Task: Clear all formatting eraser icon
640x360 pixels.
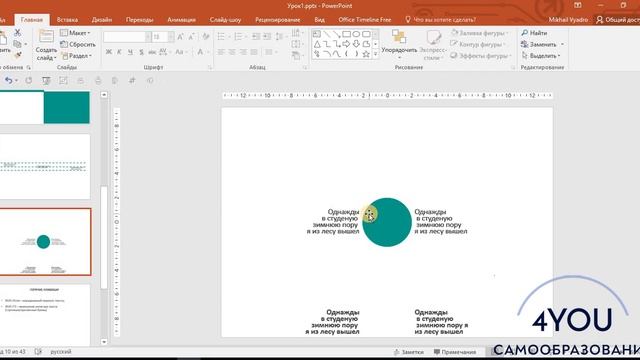Action: (x=206, y=37)
